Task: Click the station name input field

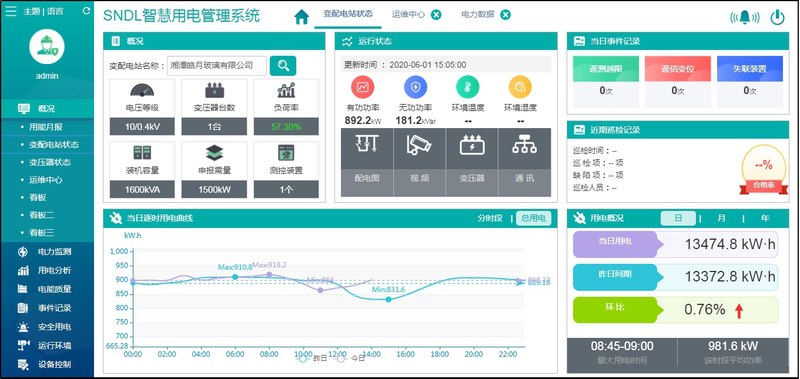Action: [217, 66]
